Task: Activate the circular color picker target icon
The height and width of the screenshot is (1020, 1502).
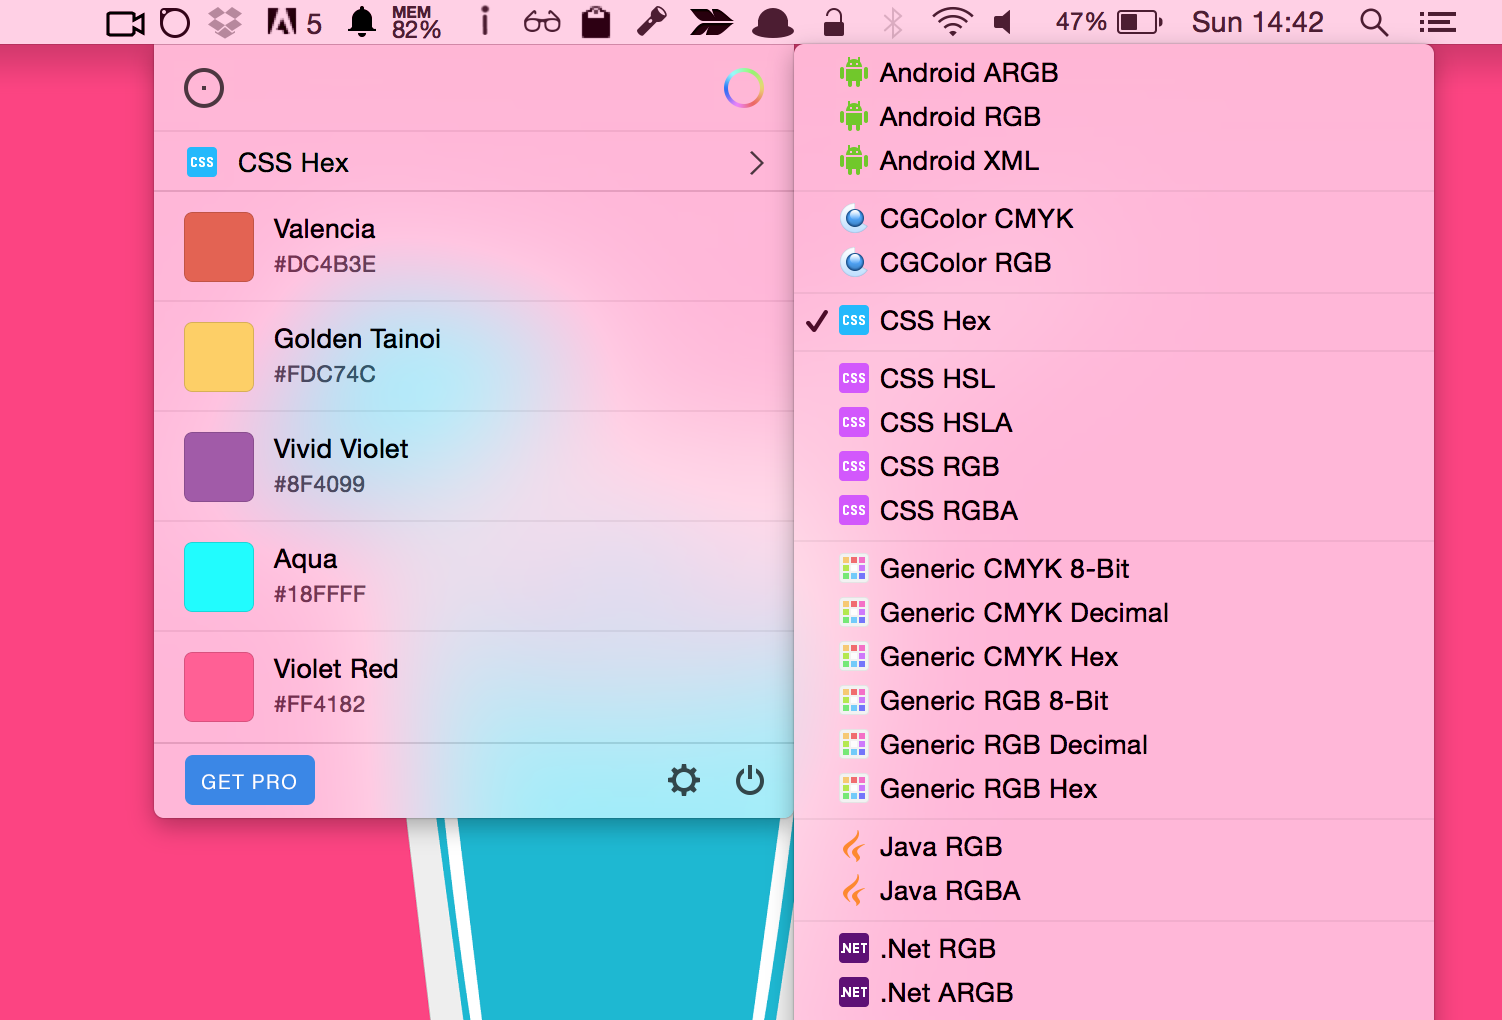Action: click(204, 88)
